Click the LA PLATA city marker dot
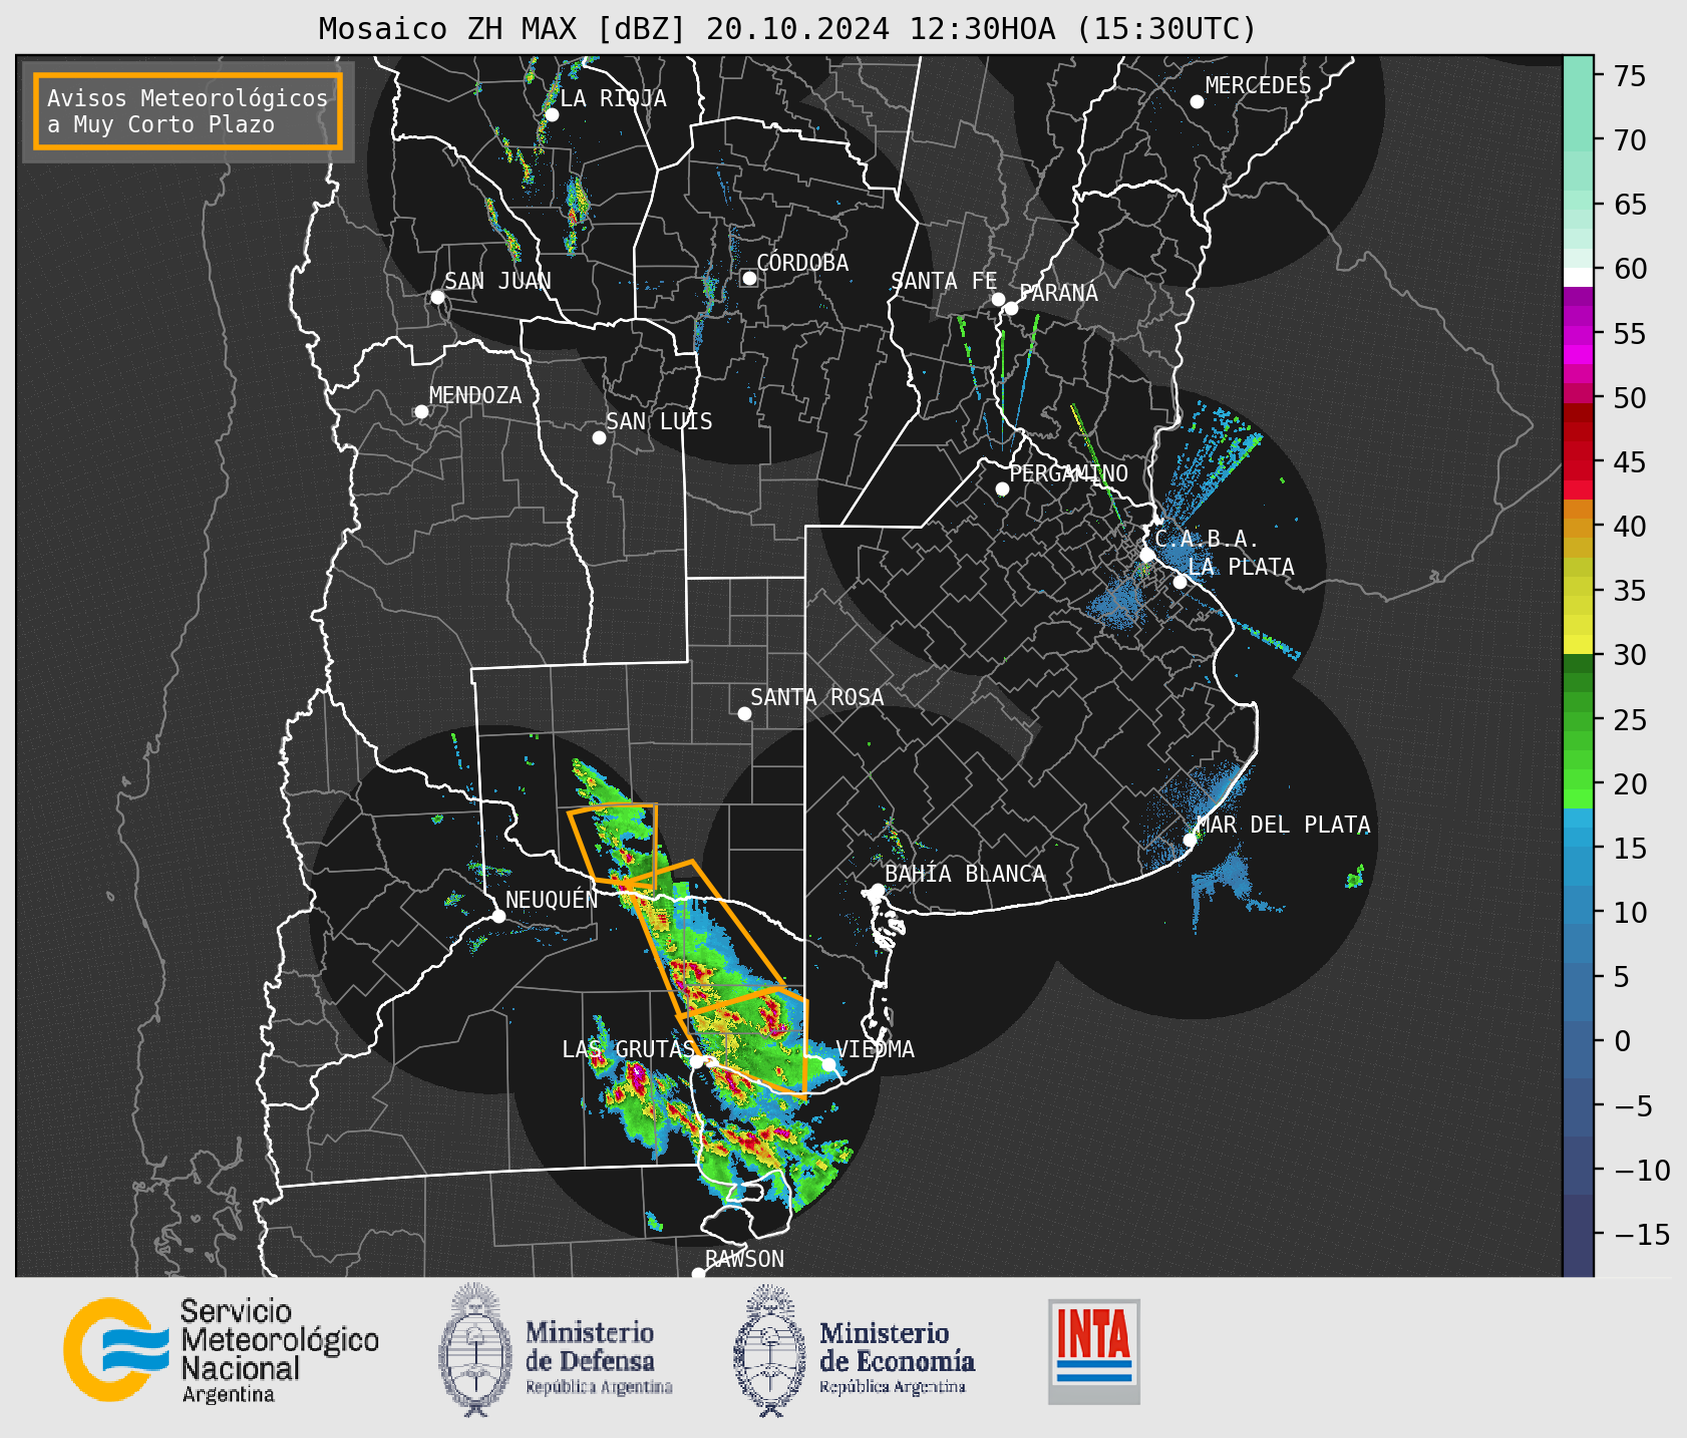The width and height of the screenshot is (1687, 1438). [x=1180, y=582]
